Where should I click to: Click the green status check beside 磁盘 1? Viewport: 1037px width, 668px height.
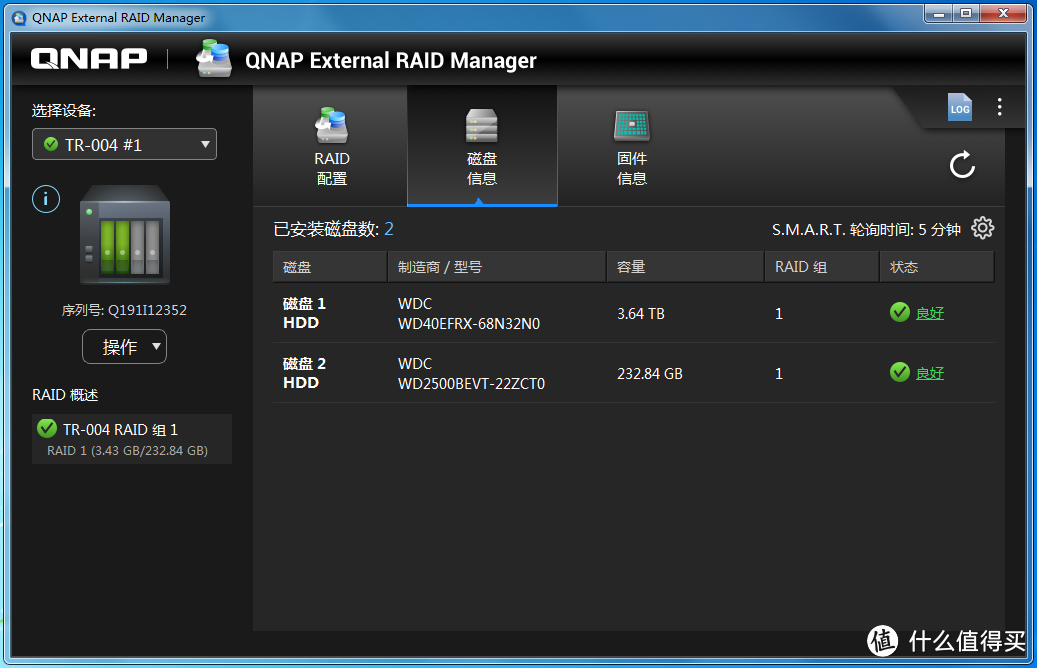[x=899, y=312]
